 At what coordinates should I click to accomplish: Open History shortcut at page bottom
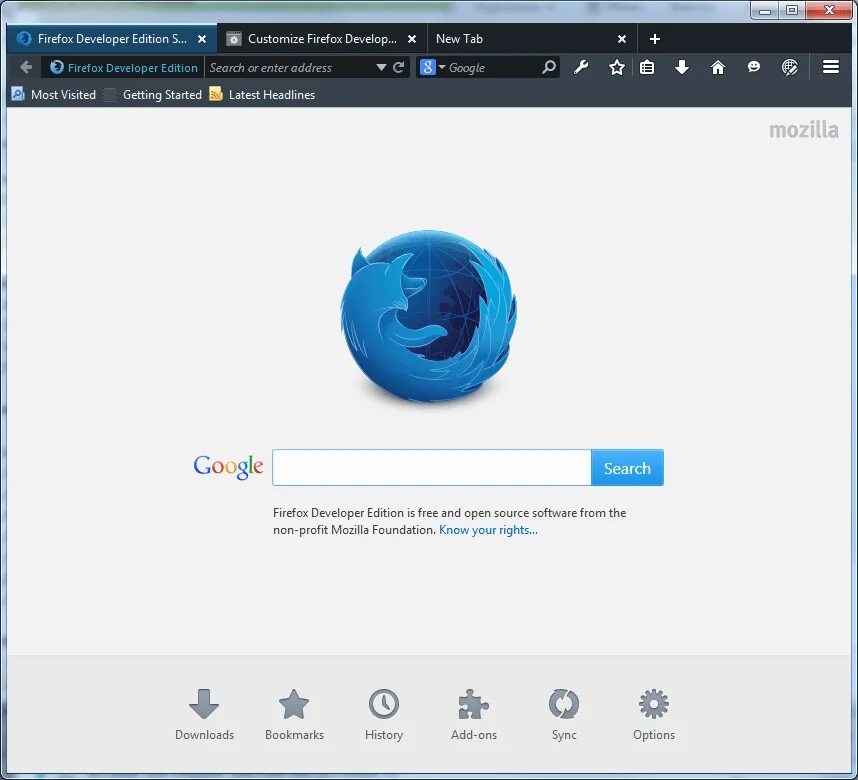[384, 714]
